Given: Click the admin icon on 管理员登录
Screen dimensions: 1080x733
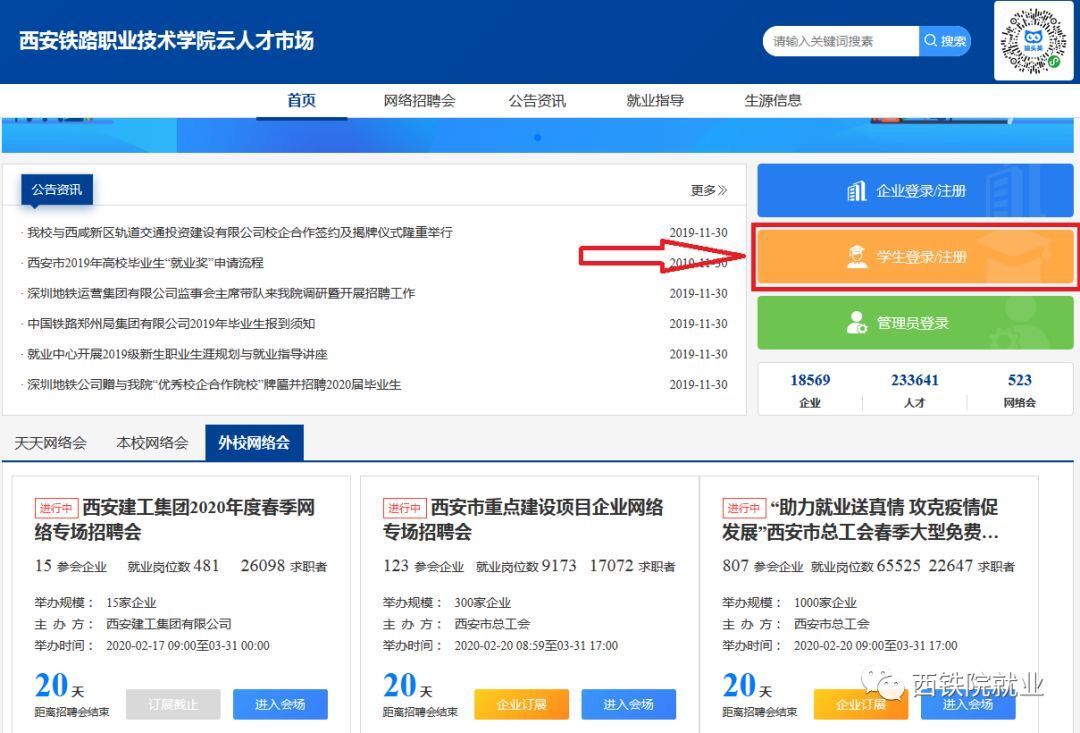Looking at the screenshot, I should [857, 323].
